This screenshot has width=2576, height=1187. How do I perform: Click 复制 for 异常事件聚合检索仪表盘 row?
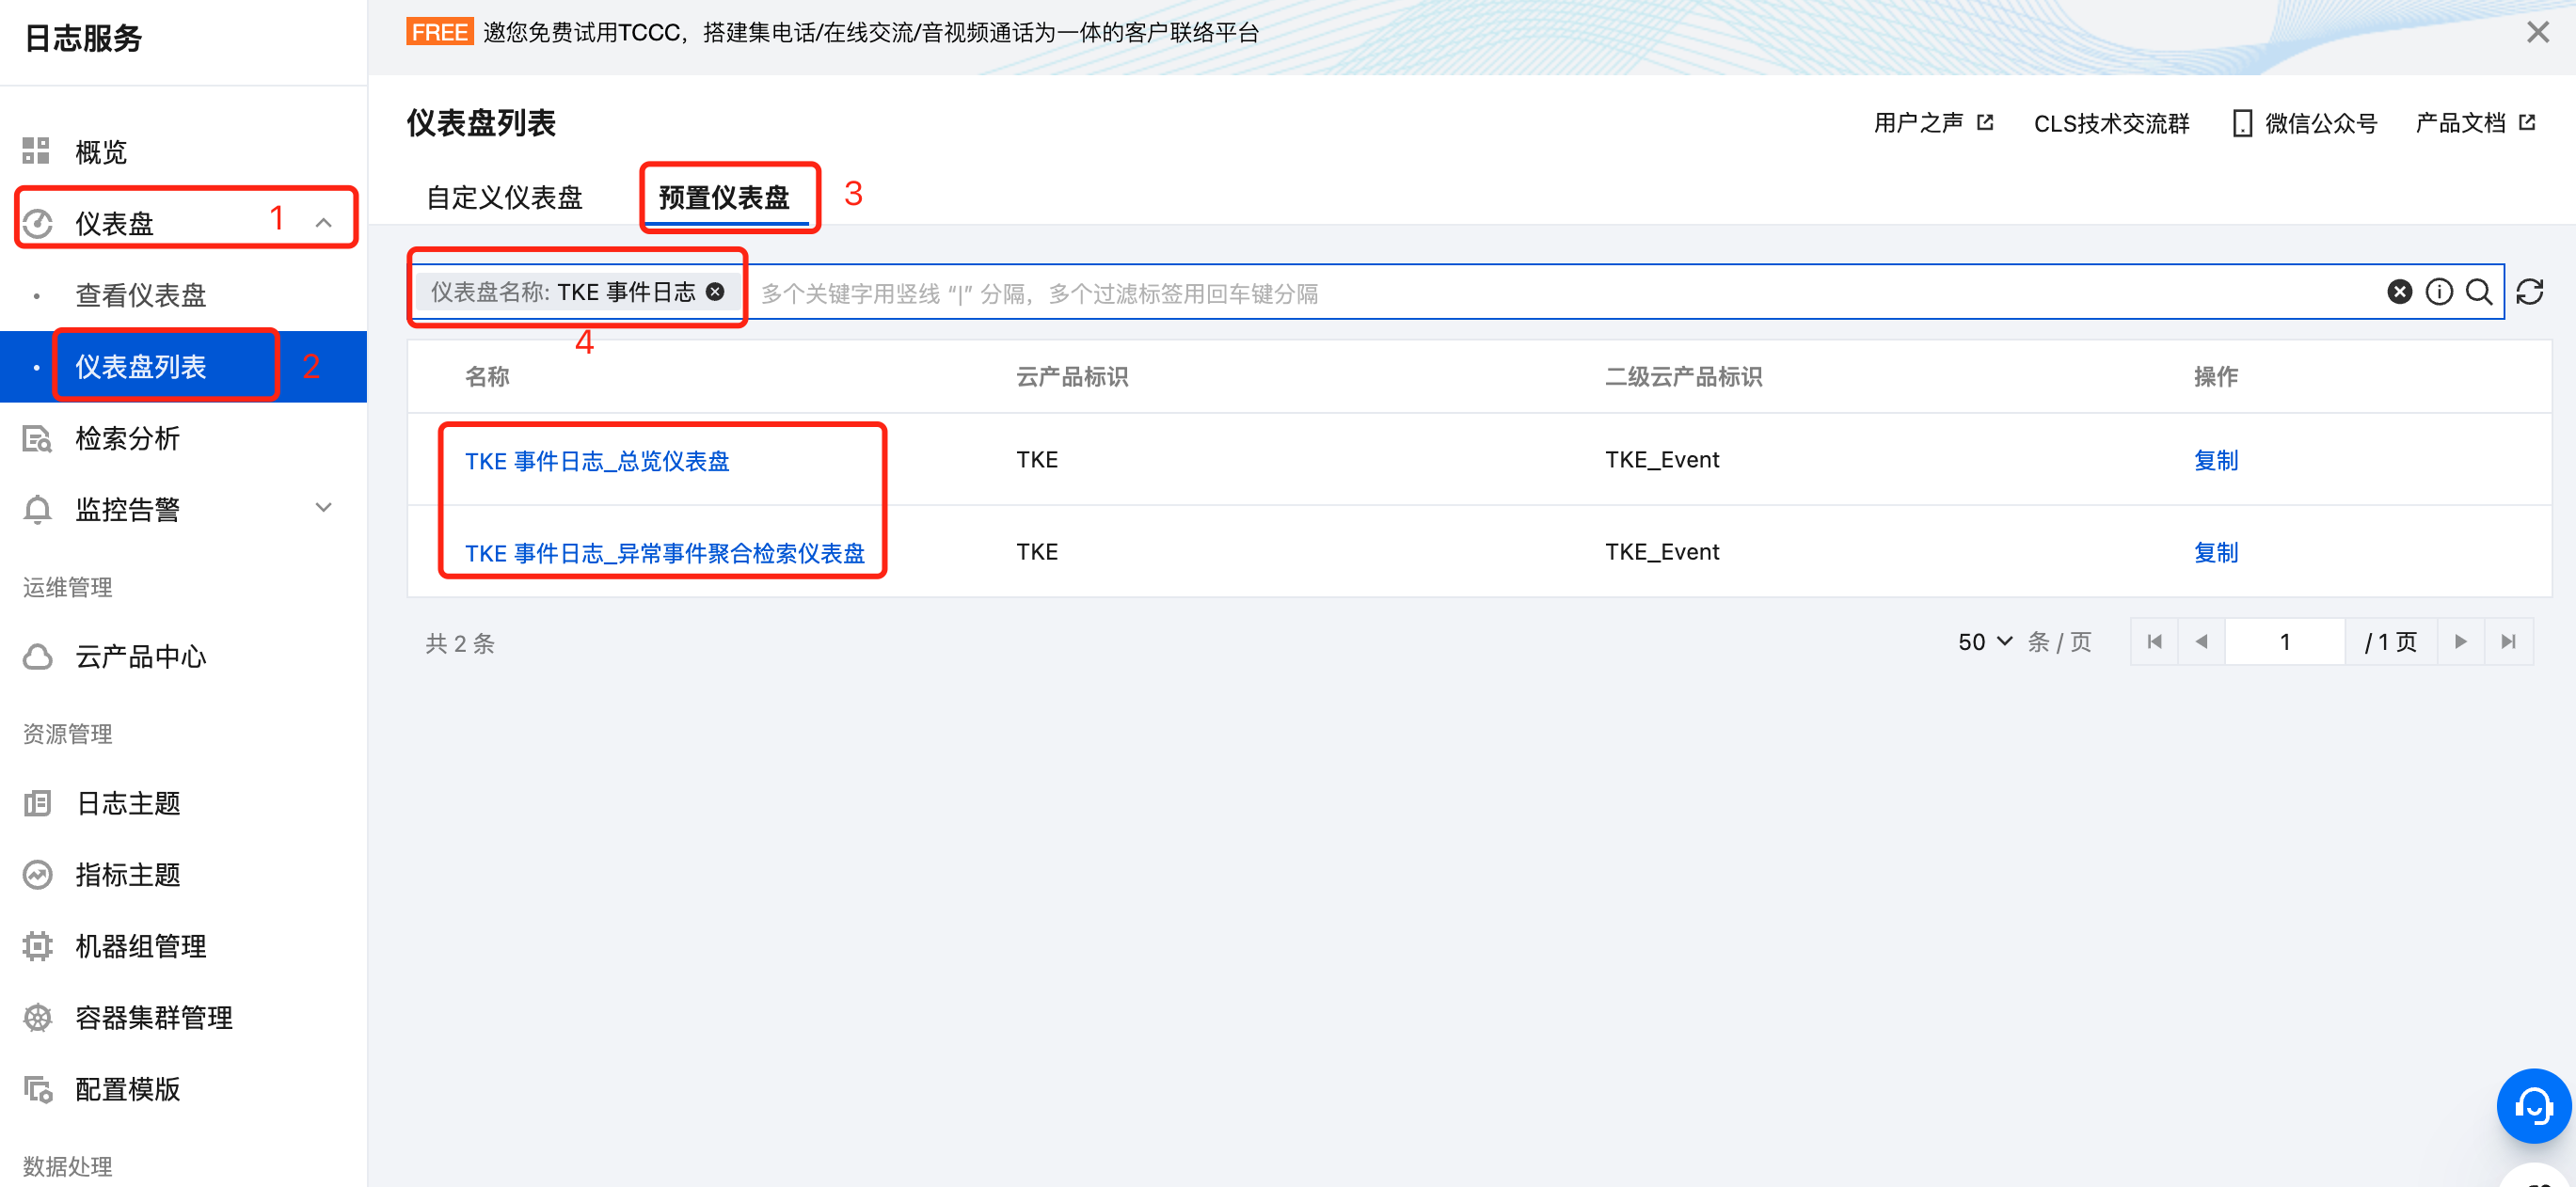pyautogui.click(x=2215, y=552)
